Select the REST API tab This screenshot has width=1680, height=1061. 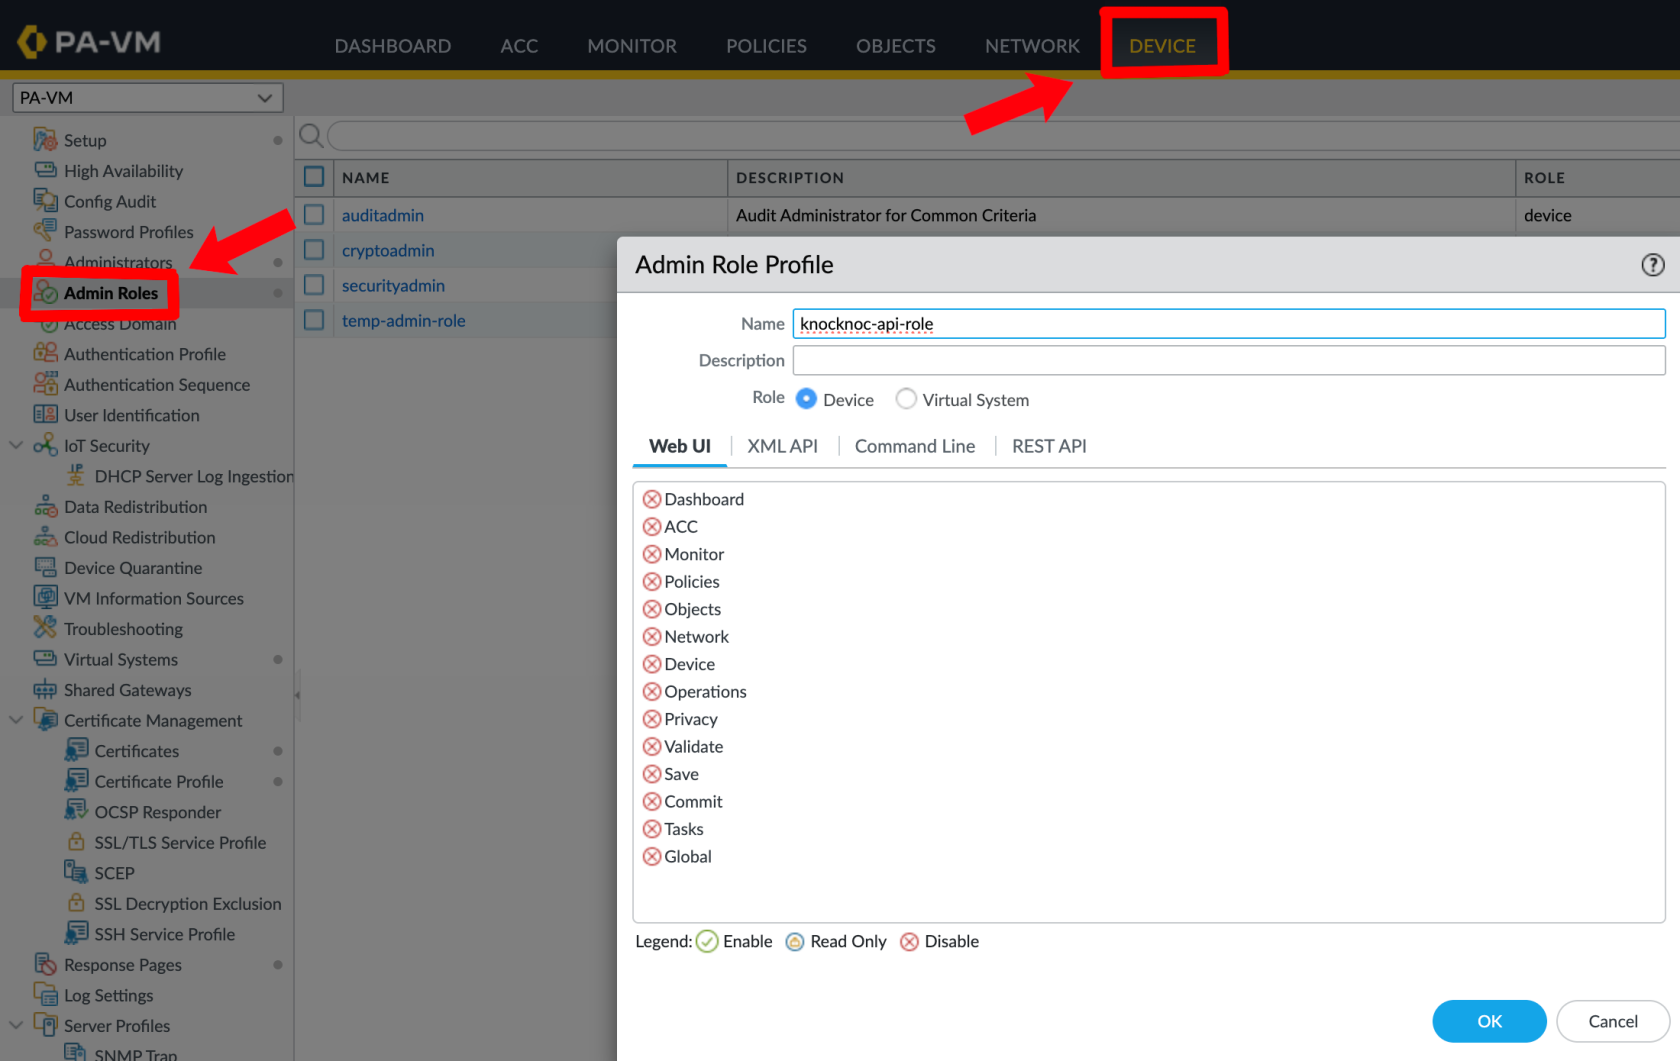[1048, 446]
